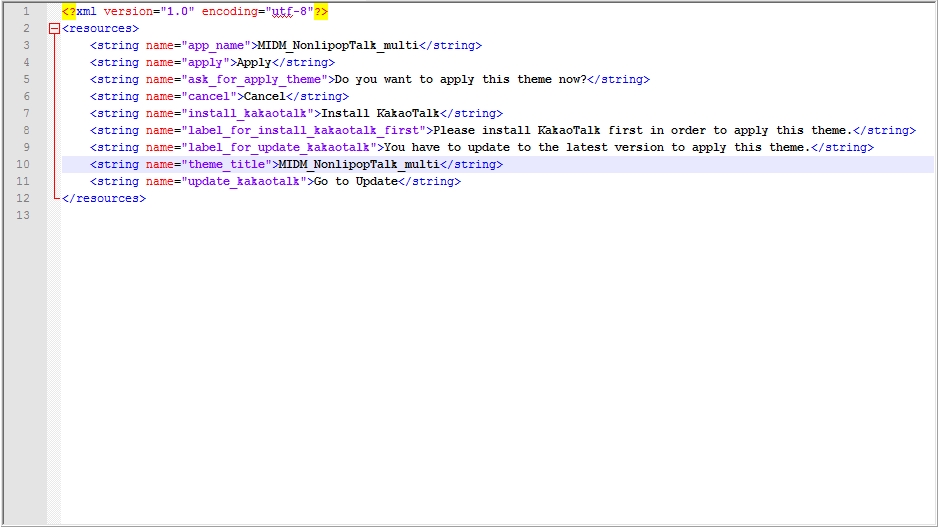Collapse the resources tag fold marker
Image resolution: width=938 pixels, height=527 pixels.
[x=54, y=29]
